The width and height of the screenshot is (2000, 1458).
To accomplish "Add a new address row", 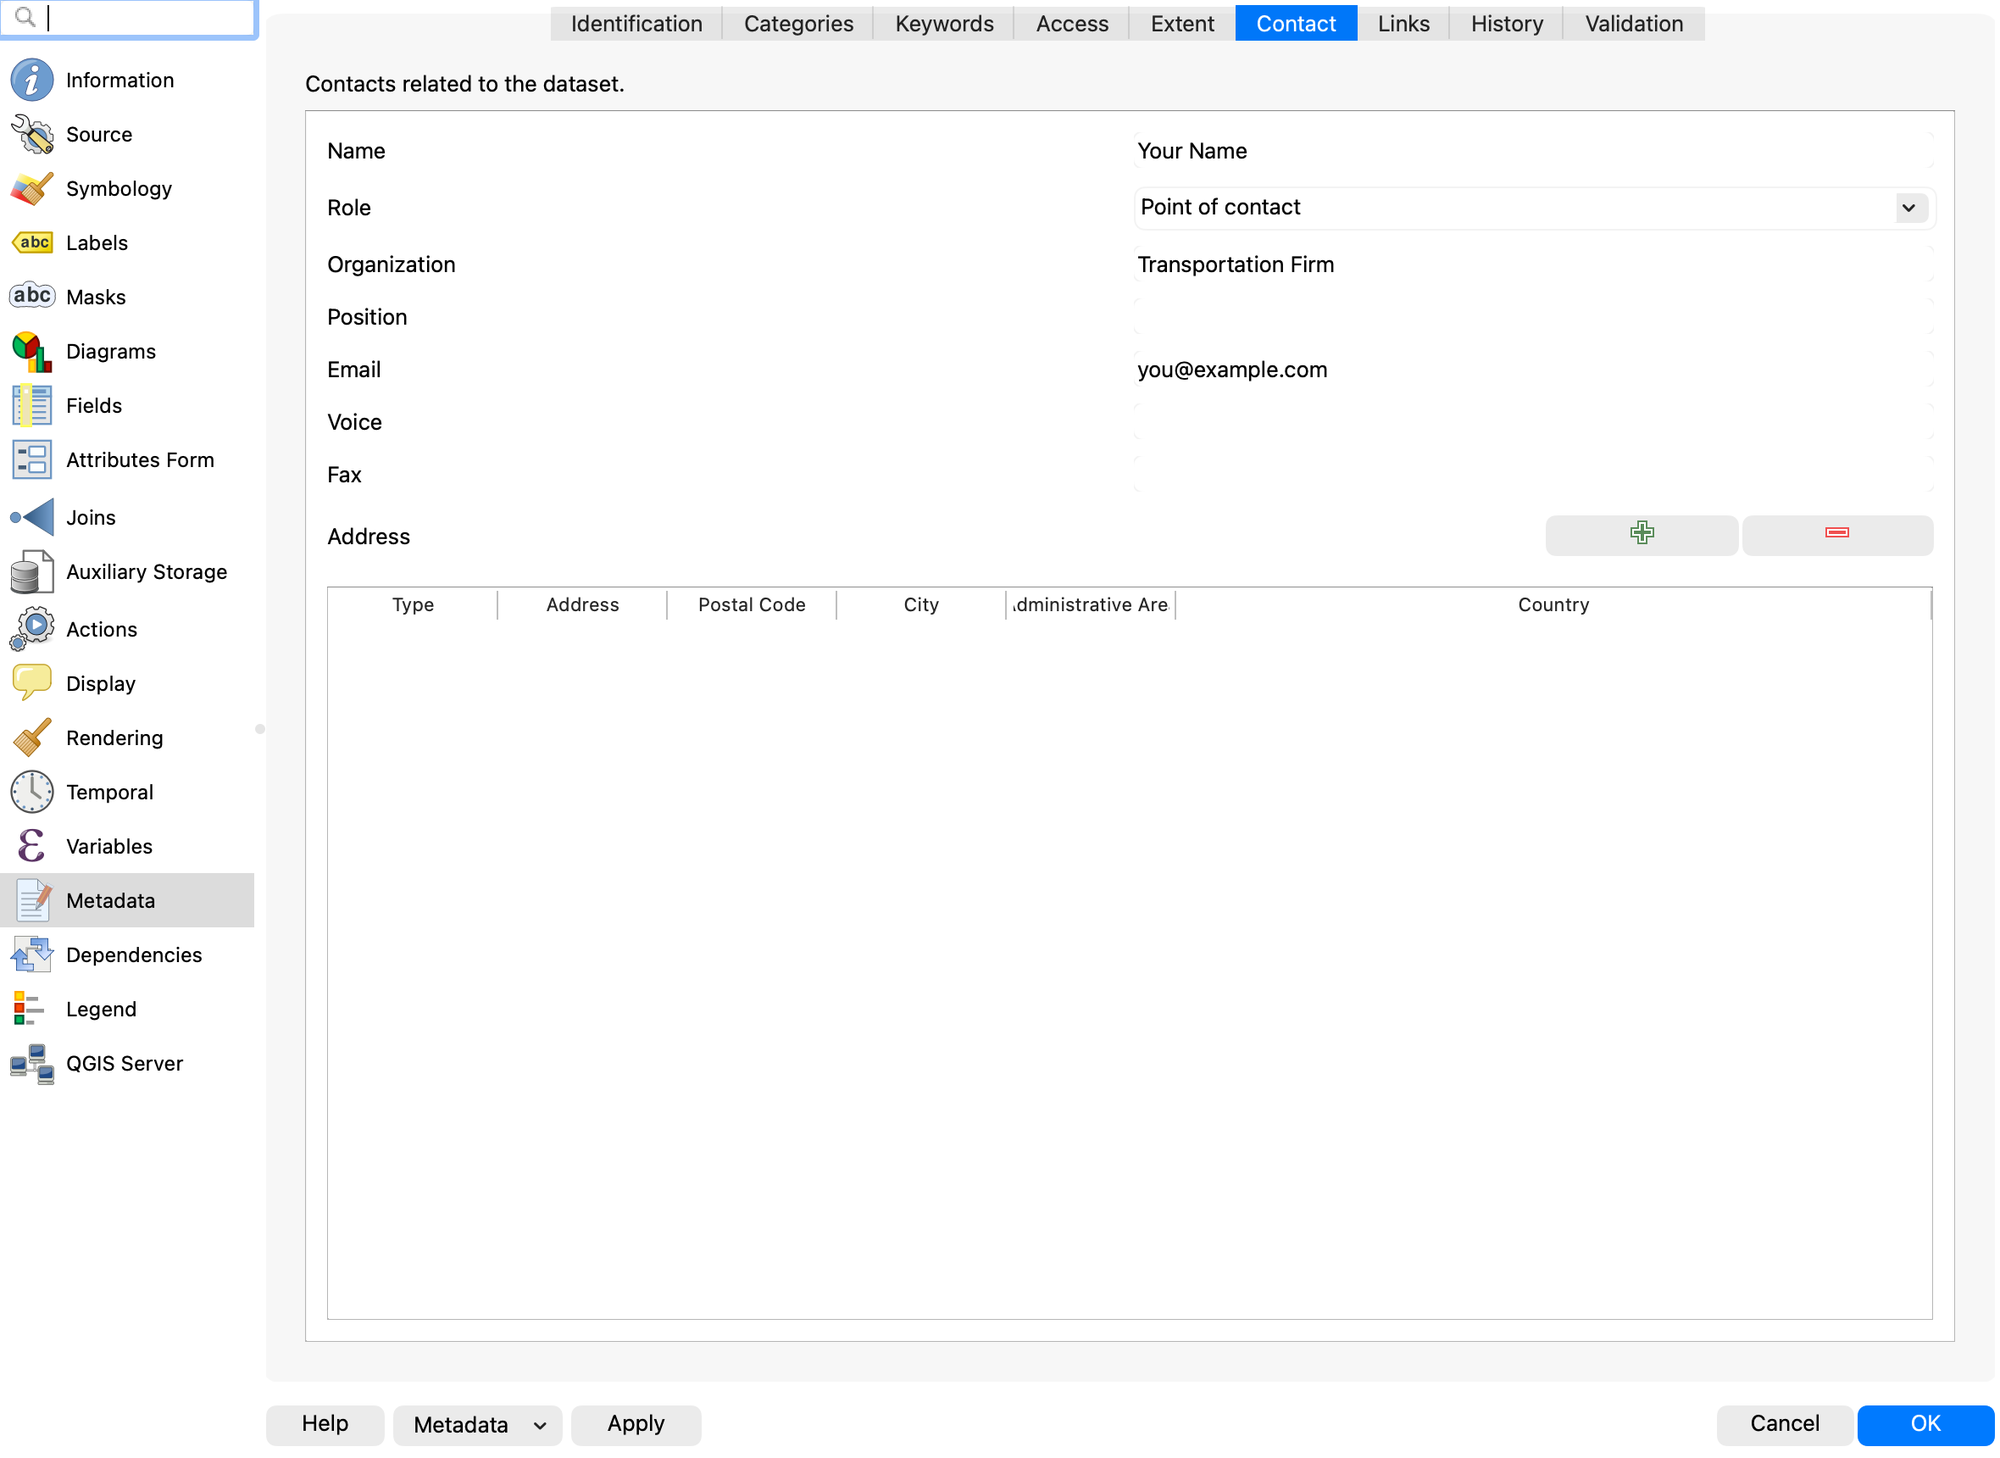I will pos(1641,534).
